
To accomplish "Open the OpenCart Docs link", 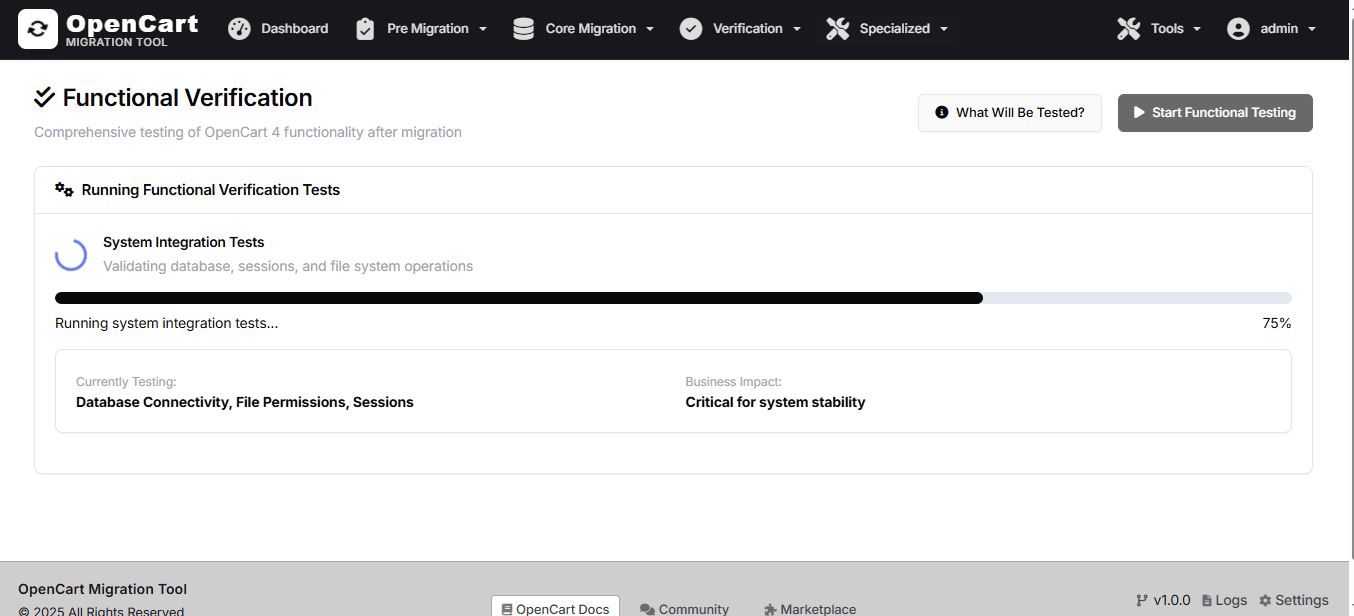I will pos(555,608).
